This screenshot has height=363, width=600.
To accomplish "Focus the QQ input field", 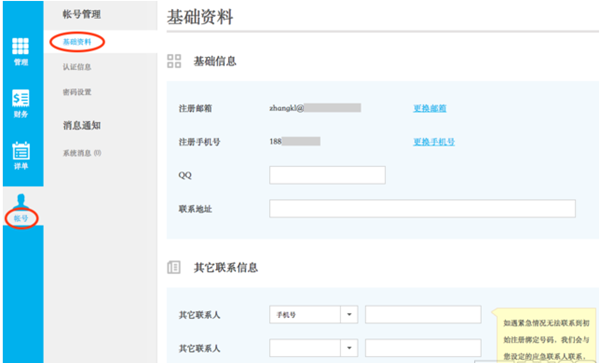I will [x=327, y=175].
